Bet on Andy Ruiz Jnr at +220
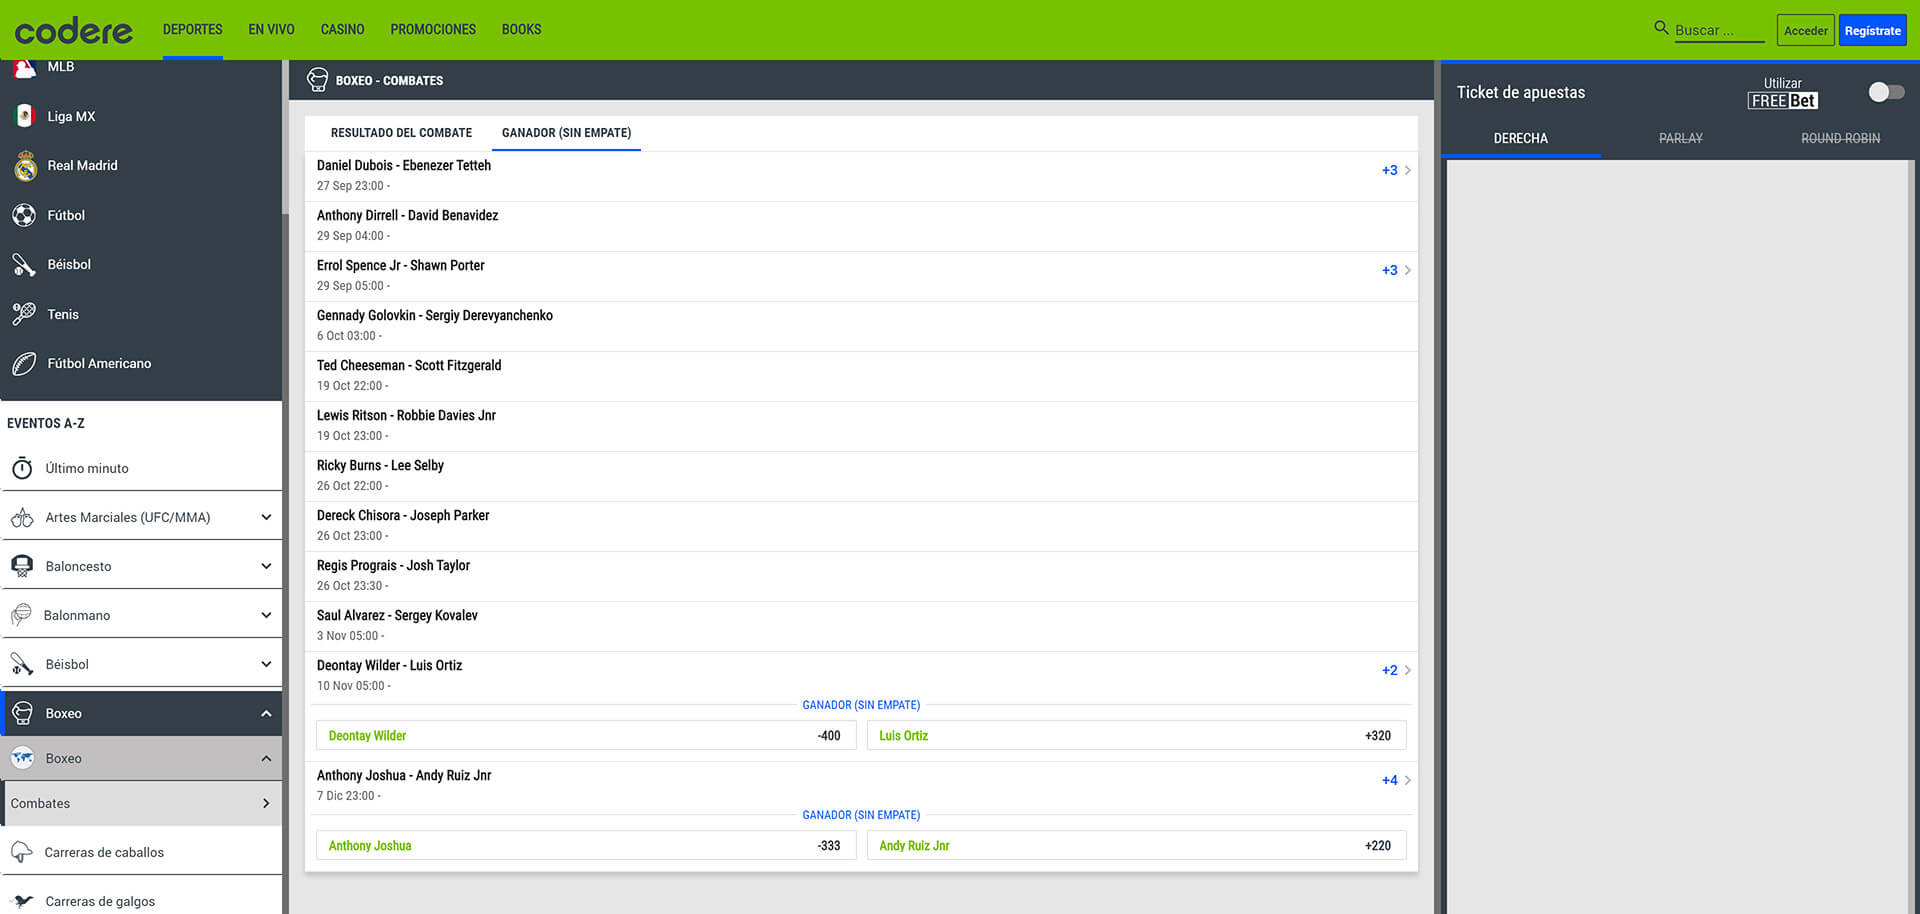 pyautogui.click(x=1136, y=845)
